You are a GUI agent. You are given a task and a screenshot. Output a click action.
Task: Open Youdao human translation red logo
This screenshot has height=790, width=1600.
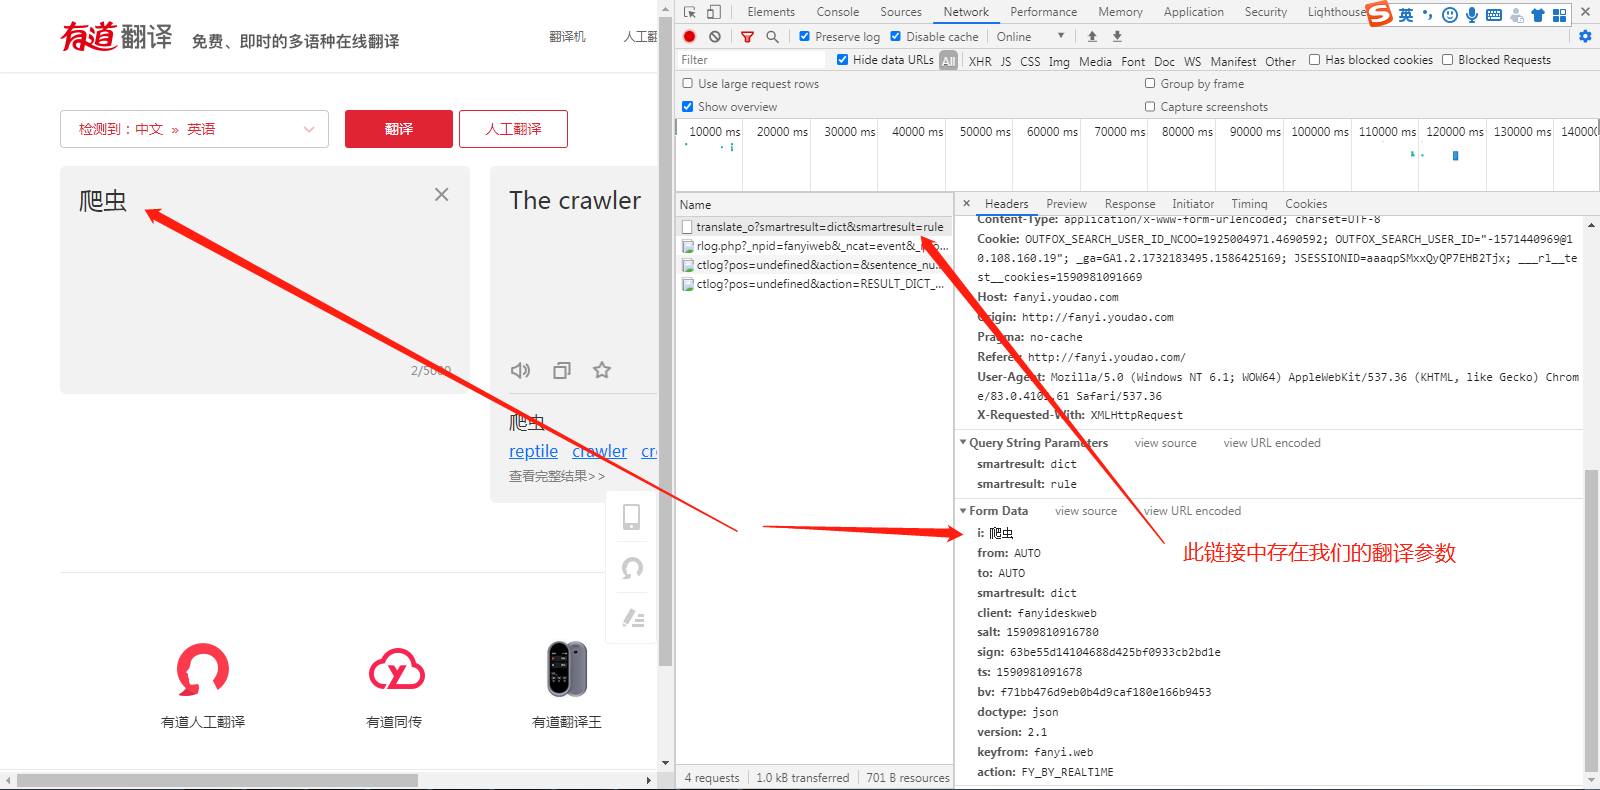tap(203, 669)
